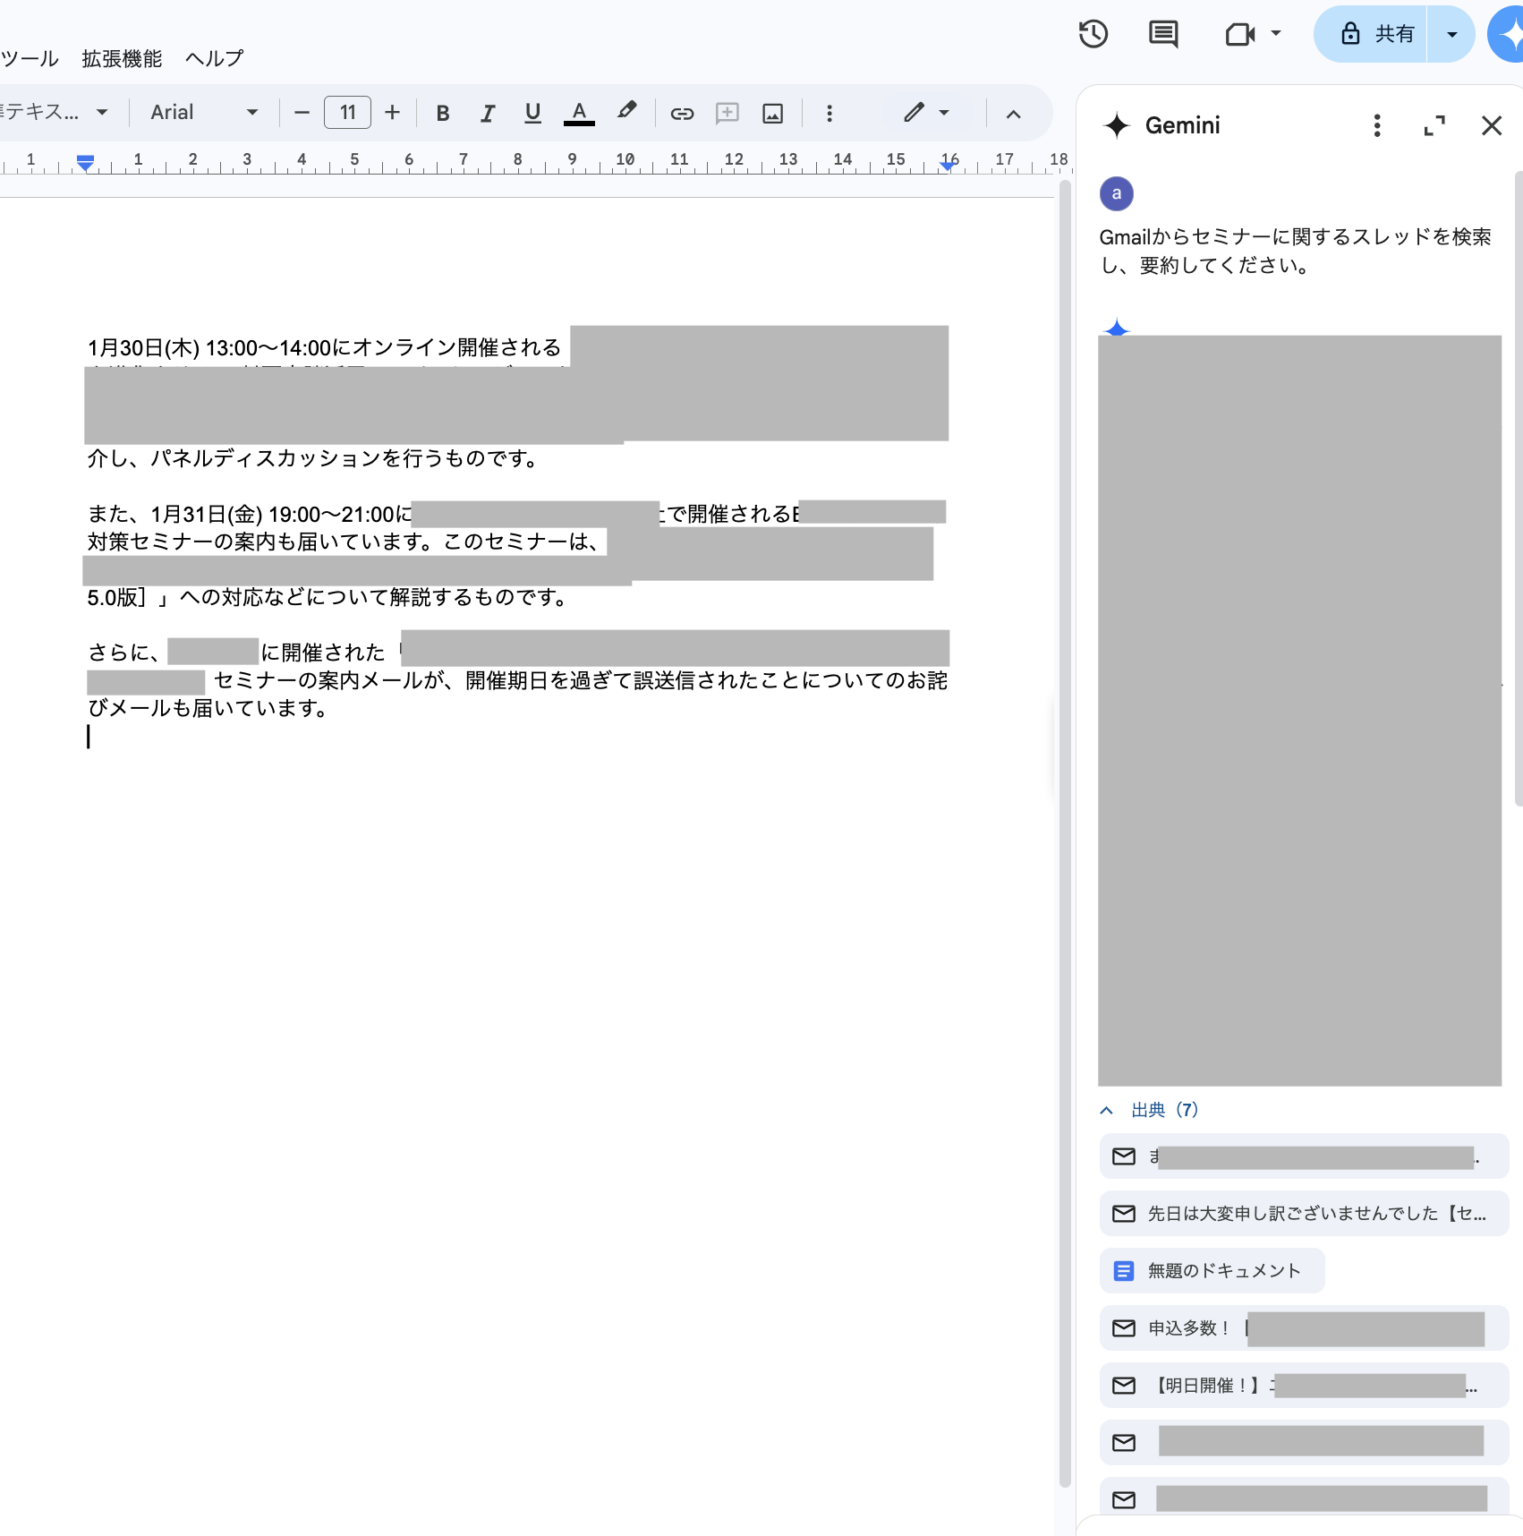Toggle italic formatting
This screenshot has height=1536, width=1523.
[x=487, y=112]
